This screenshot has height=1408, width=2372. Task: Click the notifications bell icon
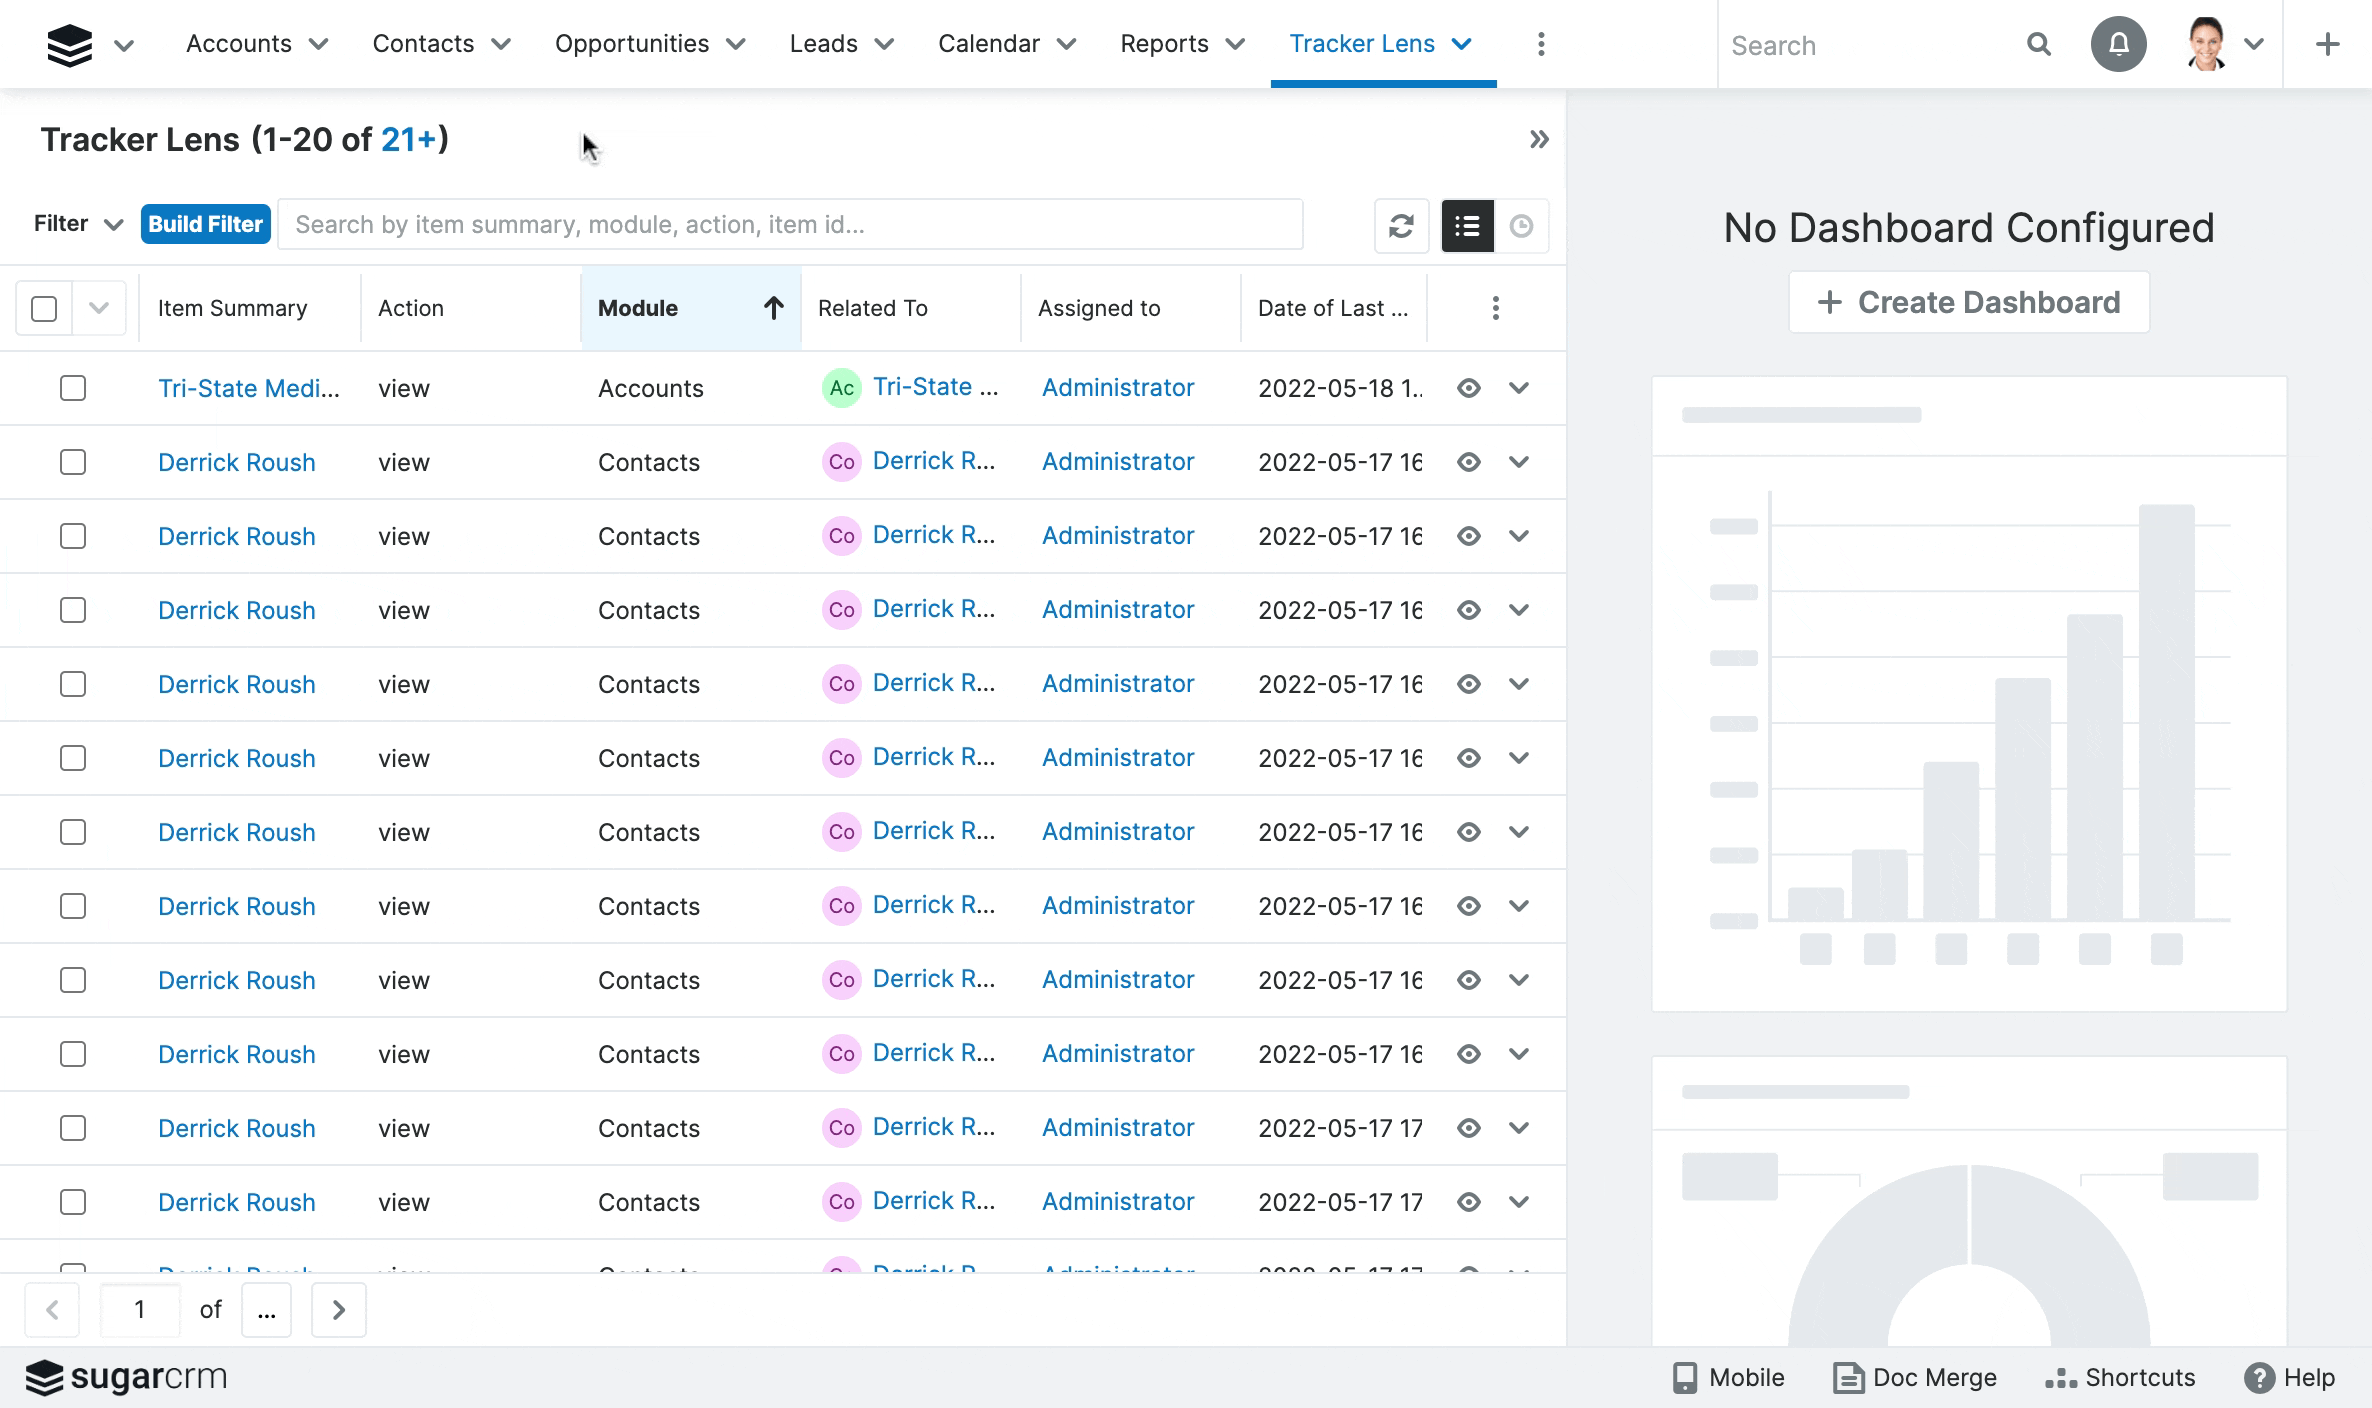click(2118, 44)
